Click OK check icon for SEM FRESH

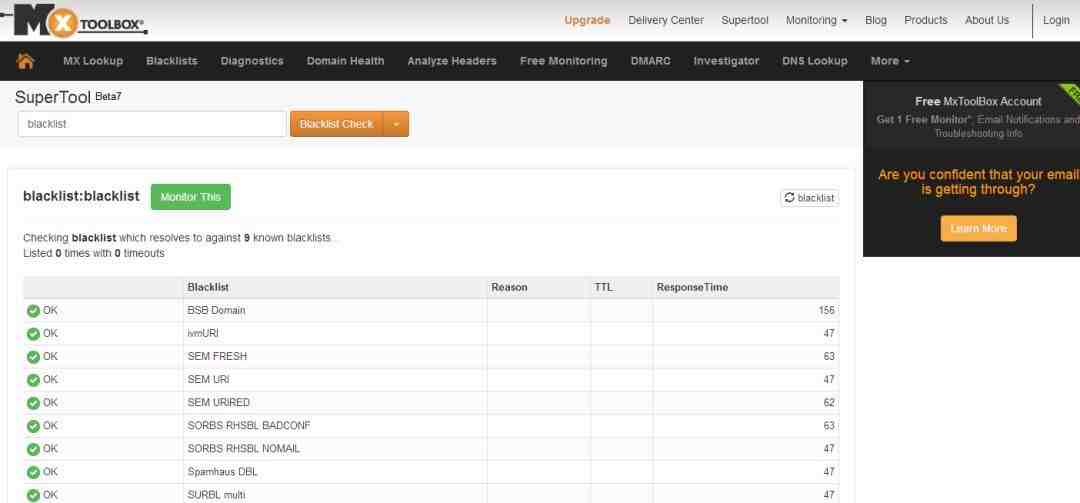point(33,357)
